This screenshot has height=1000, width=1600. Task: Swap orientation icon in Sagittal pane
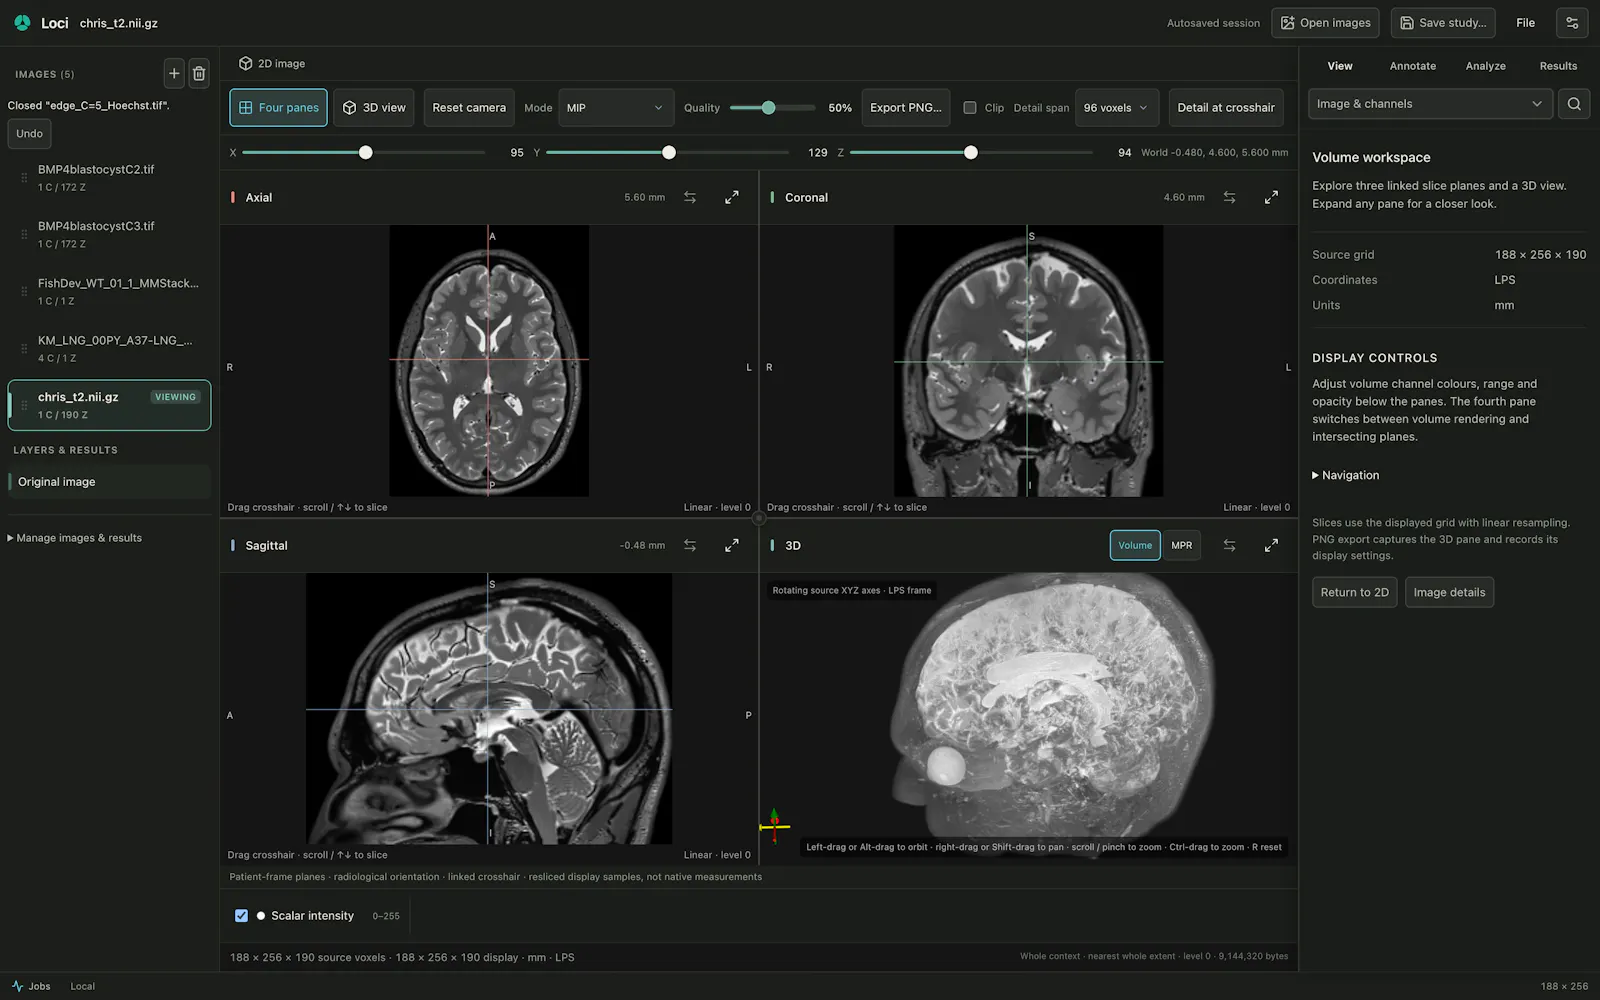pos(690,545)
